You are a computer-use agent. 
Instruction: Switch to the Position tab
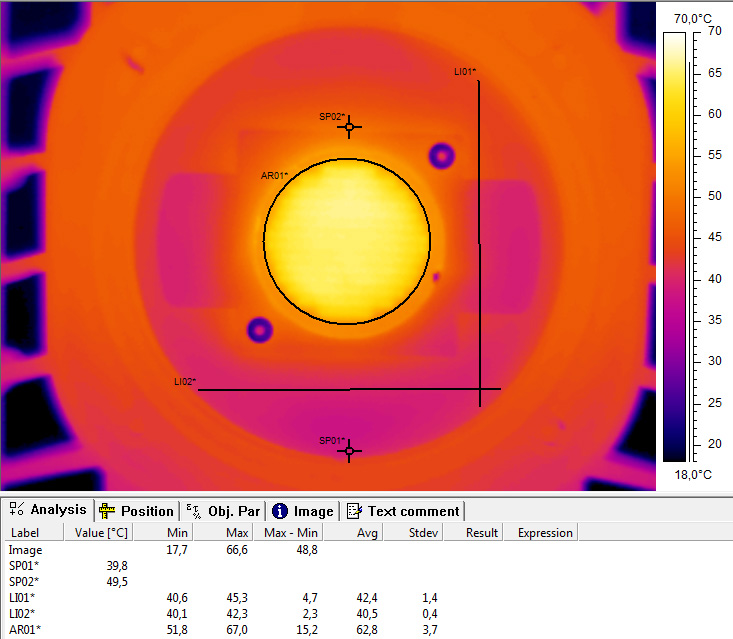(137, 511)
